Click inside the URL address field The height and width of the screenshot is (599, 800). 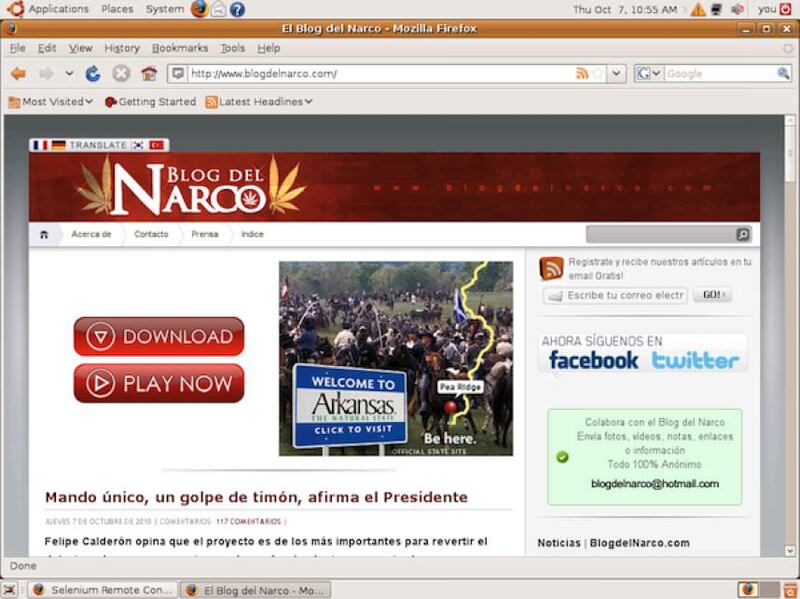click(x=380, y=73)
